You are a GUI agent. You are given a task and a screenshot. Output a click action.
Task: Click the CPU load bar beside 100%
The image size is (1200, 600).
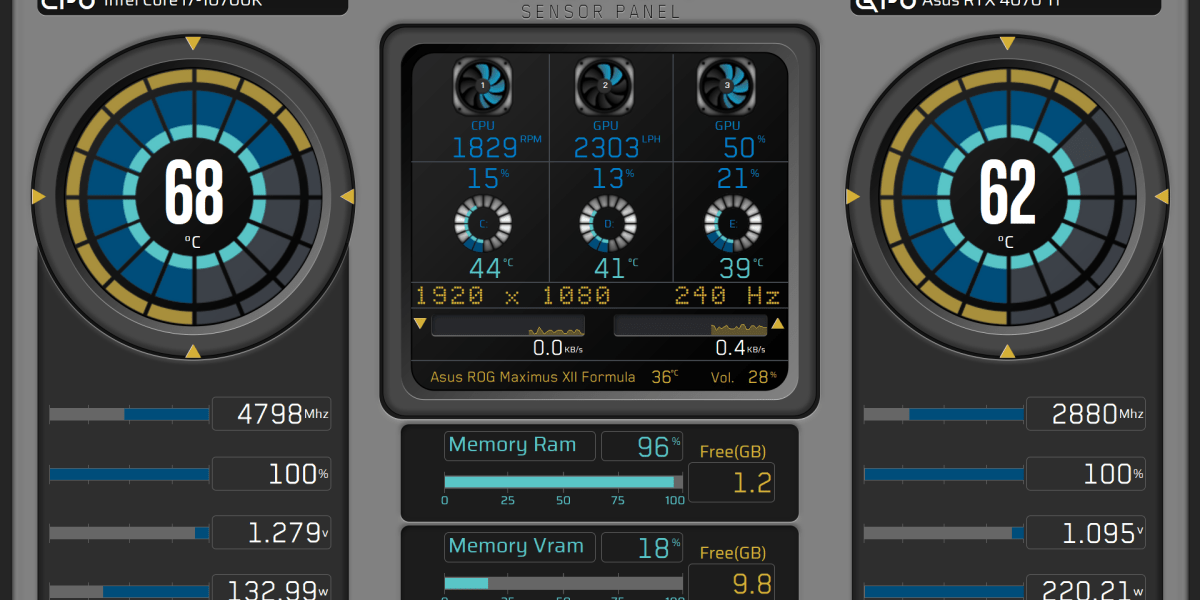129,474
